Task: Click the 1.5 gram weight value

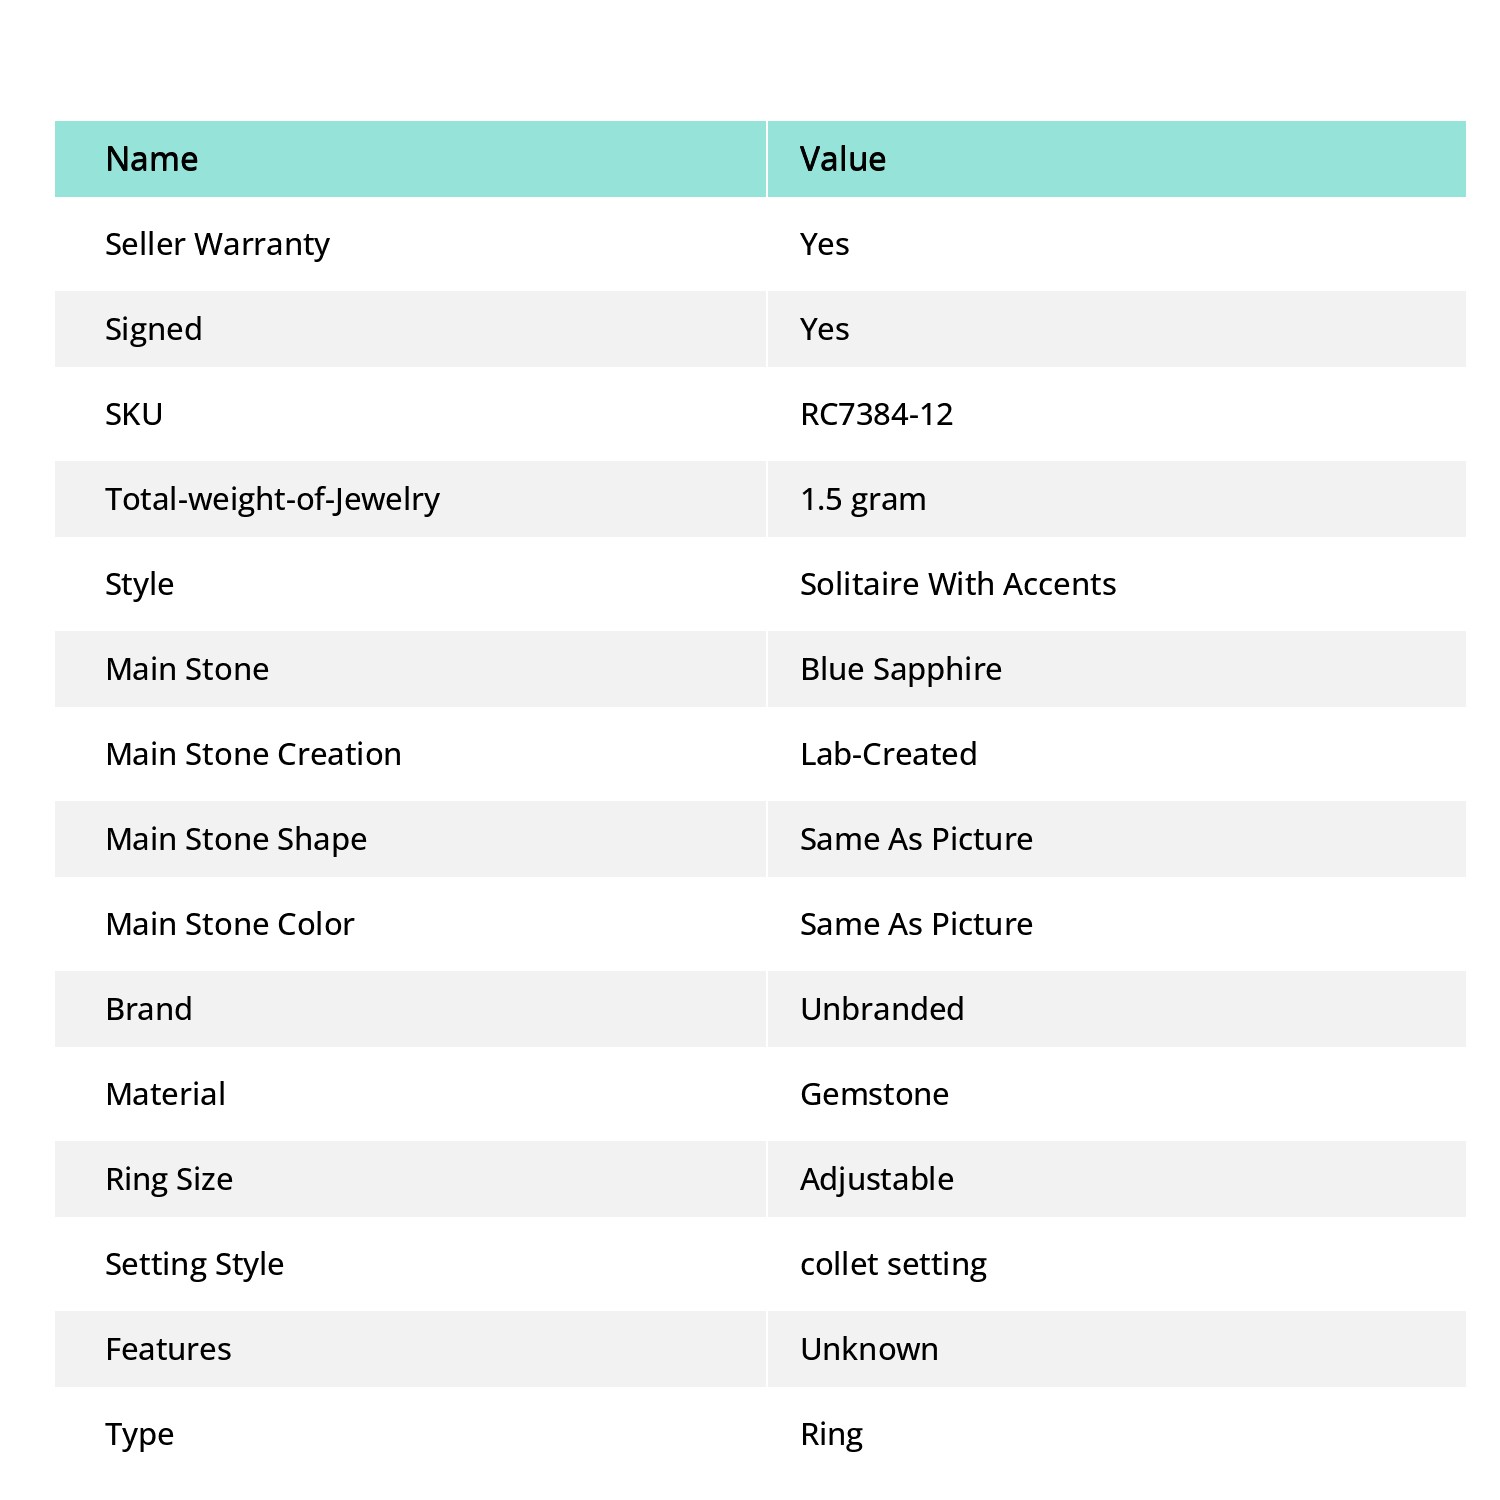Action: click(x=863, y=499)
